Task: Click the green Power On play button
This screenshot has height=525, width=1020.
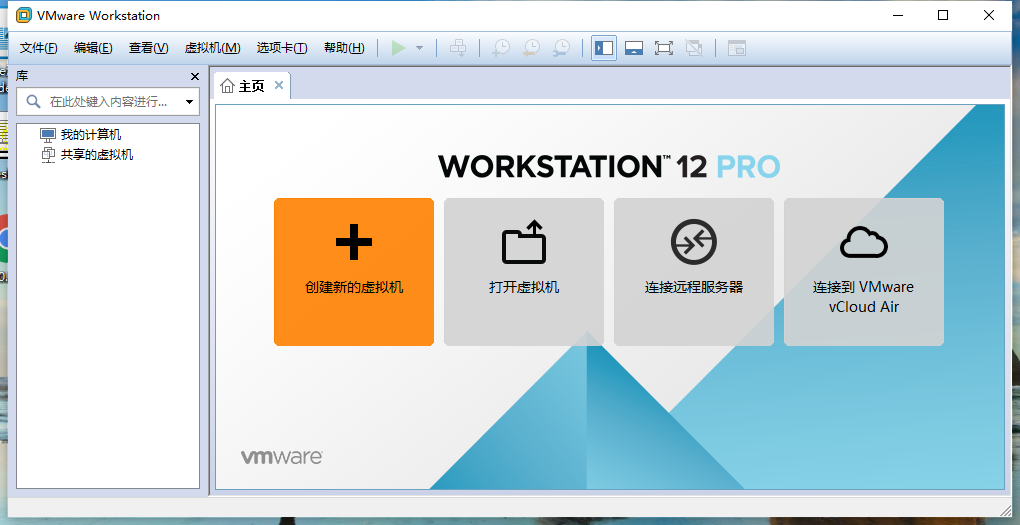Action: click(x=398, y=48)
